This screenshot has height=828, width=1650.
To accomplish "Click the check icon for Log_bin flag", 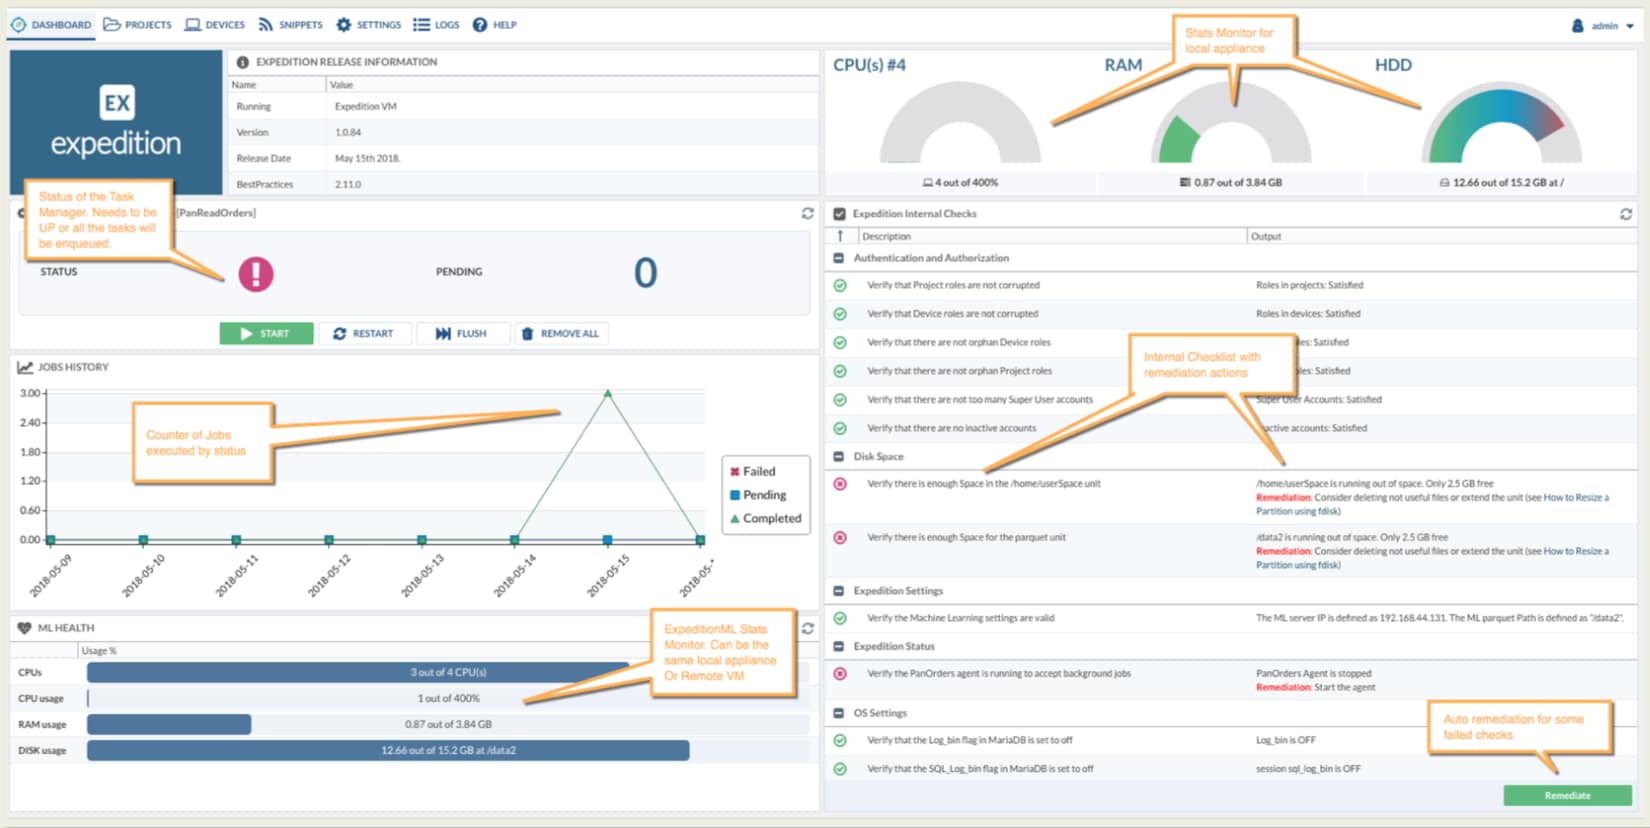I will pyautogui.click(x=840, y=741).
